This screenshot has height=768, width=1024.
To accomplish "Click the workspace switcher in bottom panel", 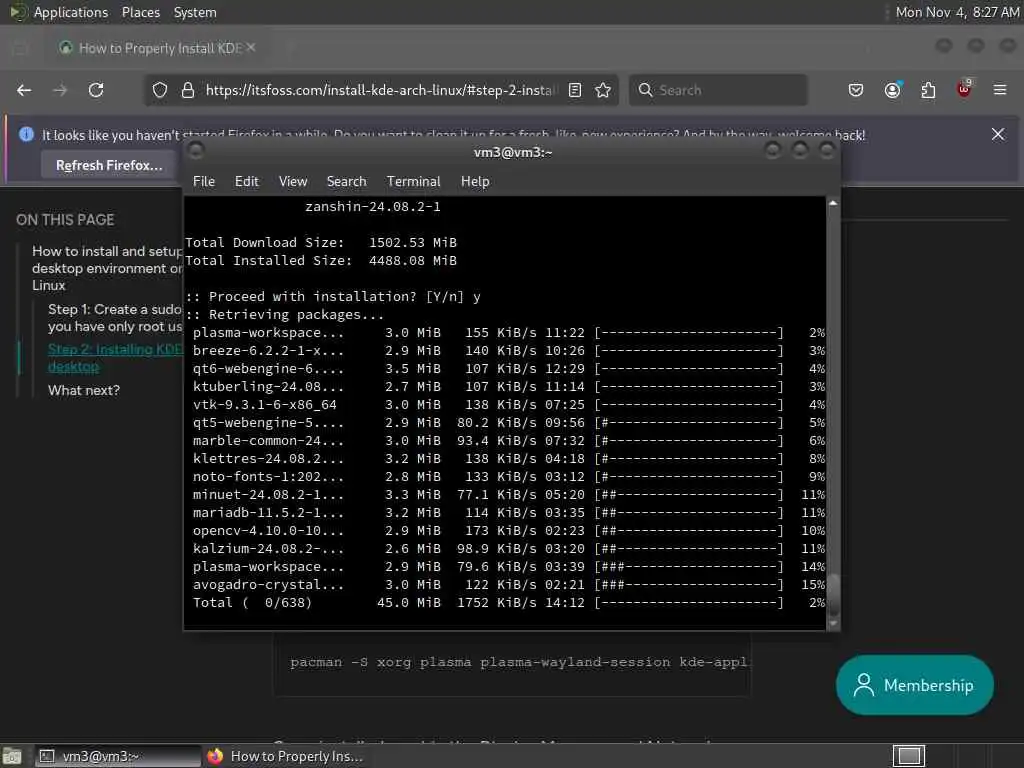I will pyautogui.click(x=908, y=756).
